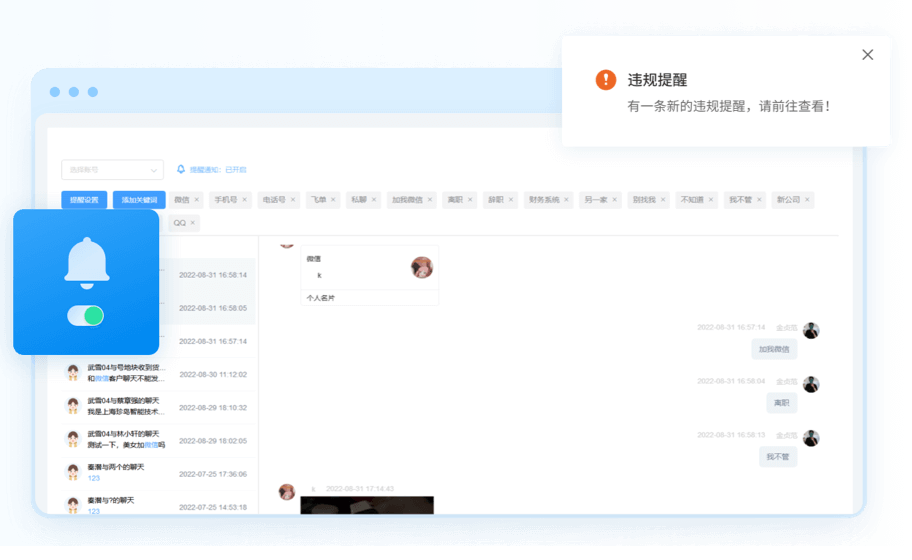Open the 选择账号 account dropdown
Viewport: 912px width, 560px height.
(x=112, y=170)
